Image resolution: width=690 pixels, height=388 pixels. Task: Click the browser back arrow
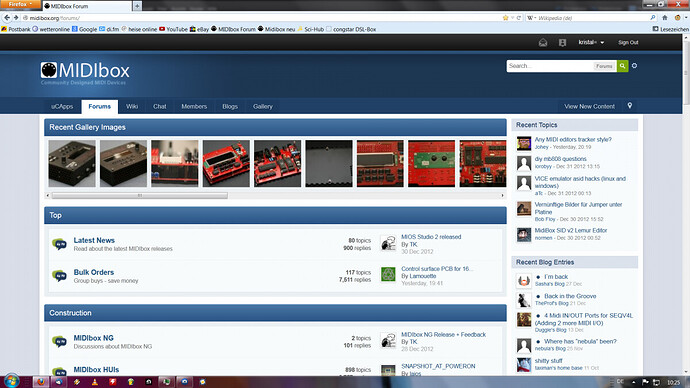[x=7, y=18]
